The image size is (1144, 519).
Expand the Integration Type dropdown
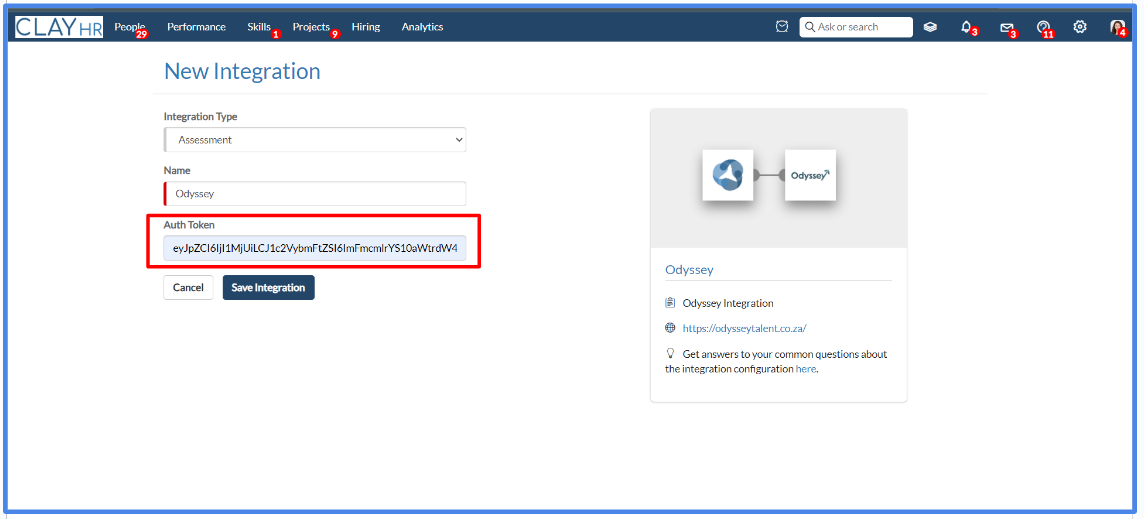click(314, 139)
